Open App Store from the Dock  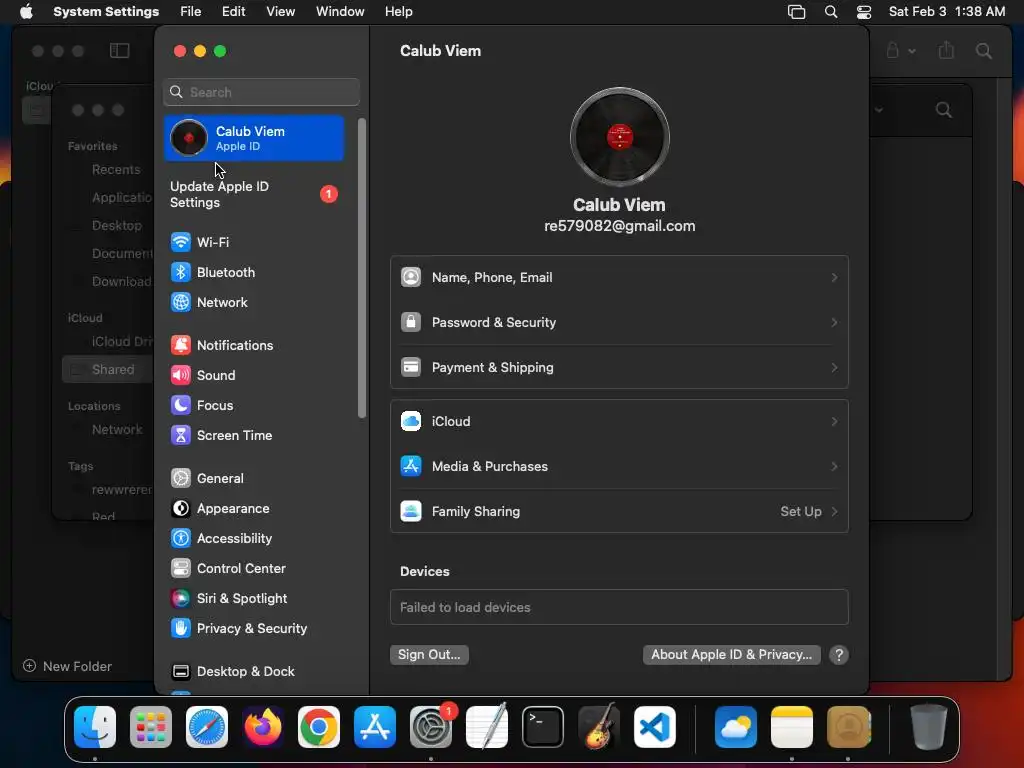click(x=375, y=727)
